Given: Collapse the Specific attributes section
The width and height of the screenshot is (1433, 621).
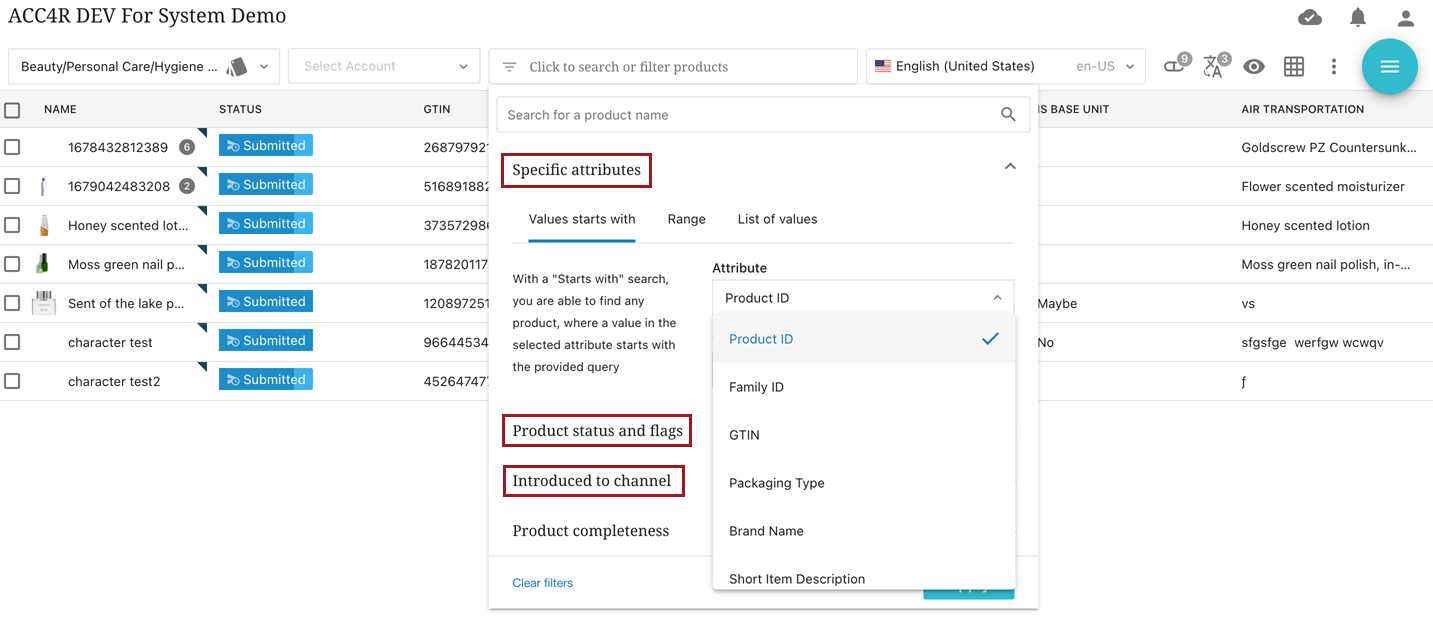Looking at the screenshot, I should 1010,166.
